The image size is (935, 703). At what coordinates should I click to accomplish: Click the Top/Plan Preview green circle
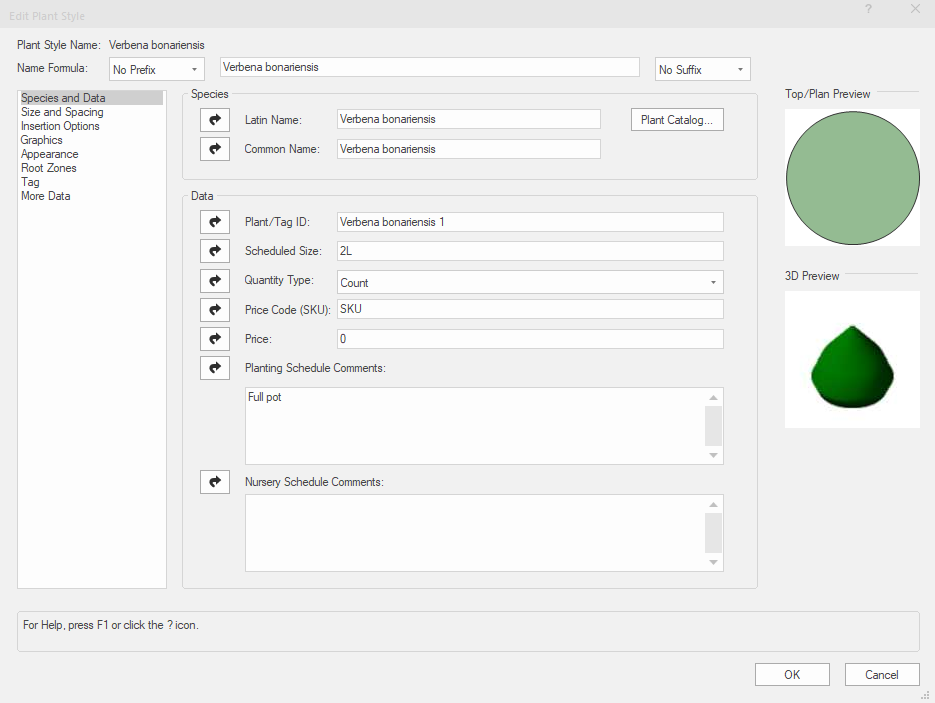click(852, 177)
